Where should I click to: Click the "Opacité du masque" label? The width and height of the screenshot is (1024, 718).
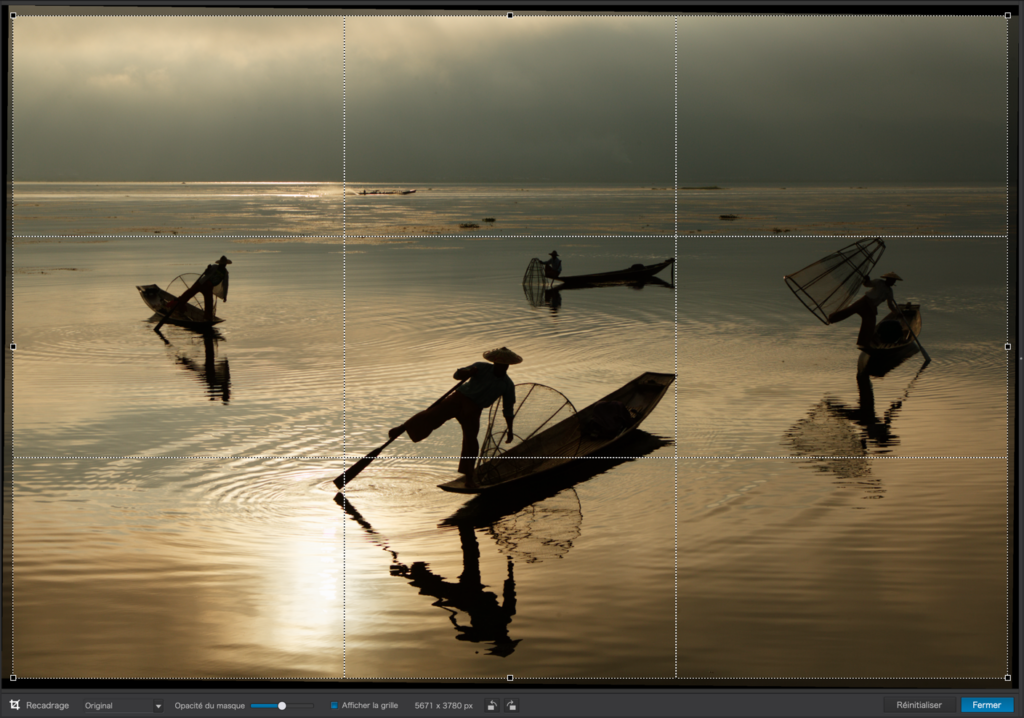(210, 706)
